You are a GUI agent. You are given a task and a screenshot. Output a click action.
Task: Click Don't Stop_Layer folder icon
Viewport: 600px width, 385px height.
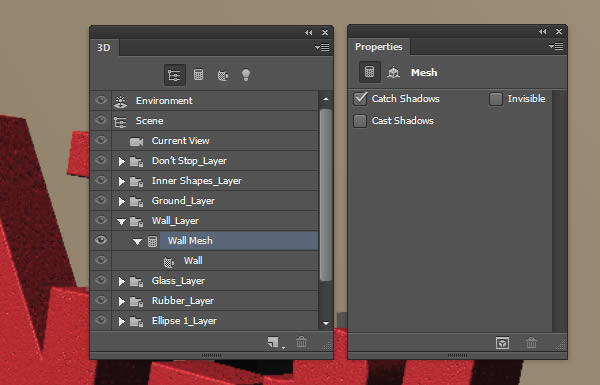click(x=136, y=162)
